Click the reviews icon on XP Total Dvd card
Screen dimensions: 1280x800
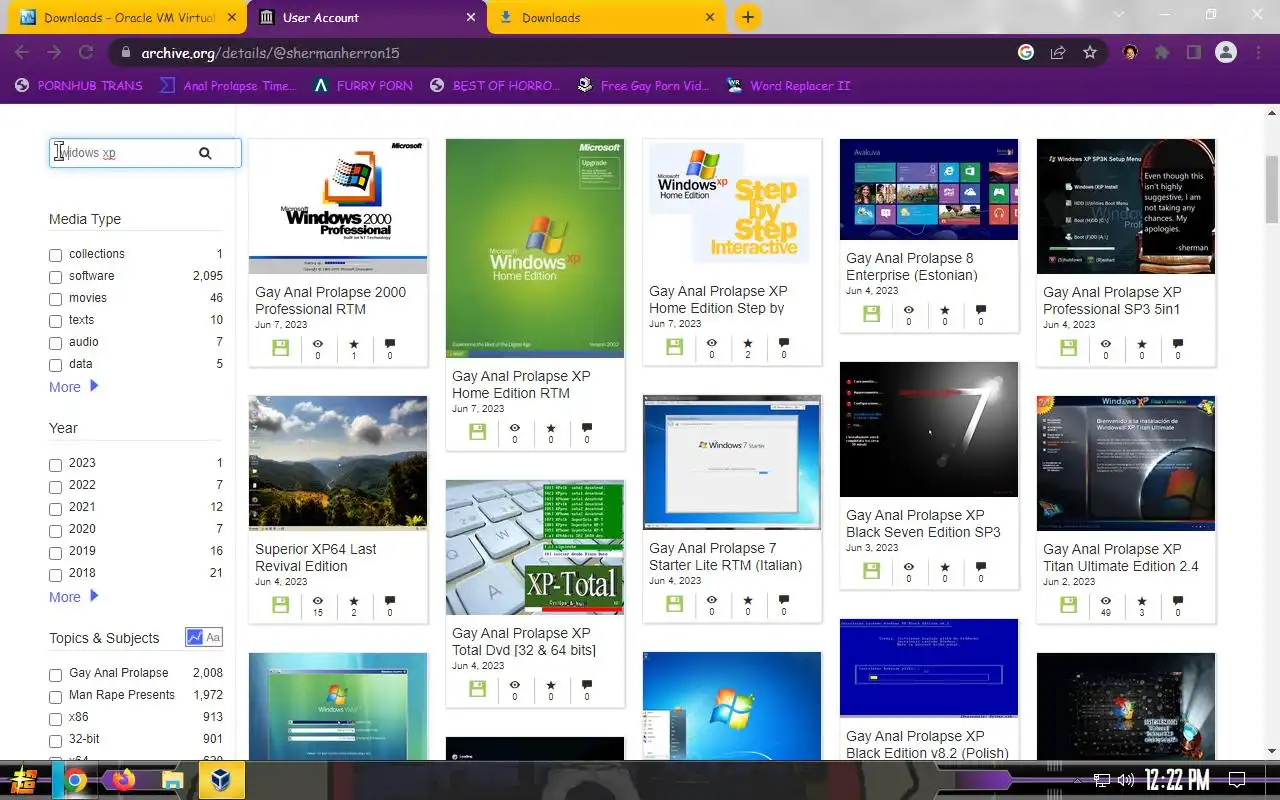[587, 685]
